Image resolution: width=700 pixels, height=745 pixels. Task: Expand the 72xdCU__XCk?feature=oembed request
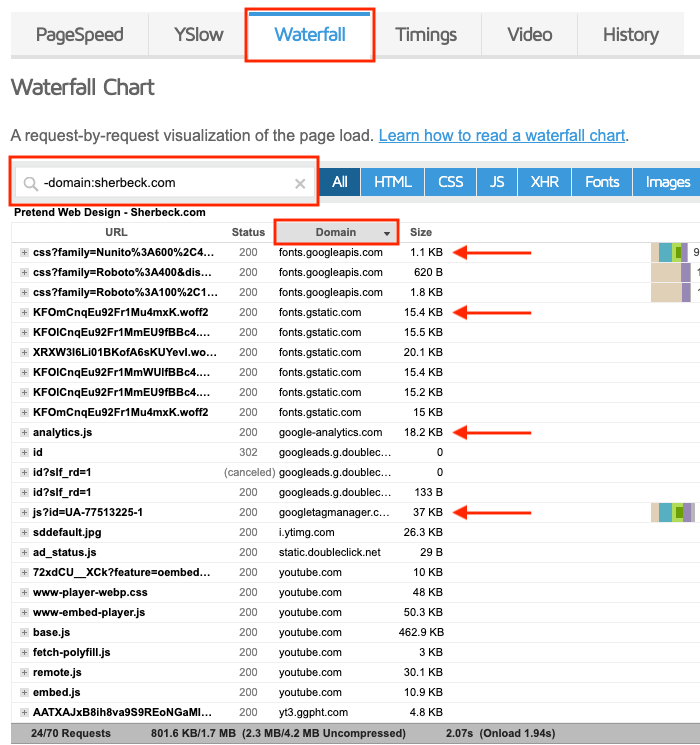pyautogui.click(x=24, y=573)
